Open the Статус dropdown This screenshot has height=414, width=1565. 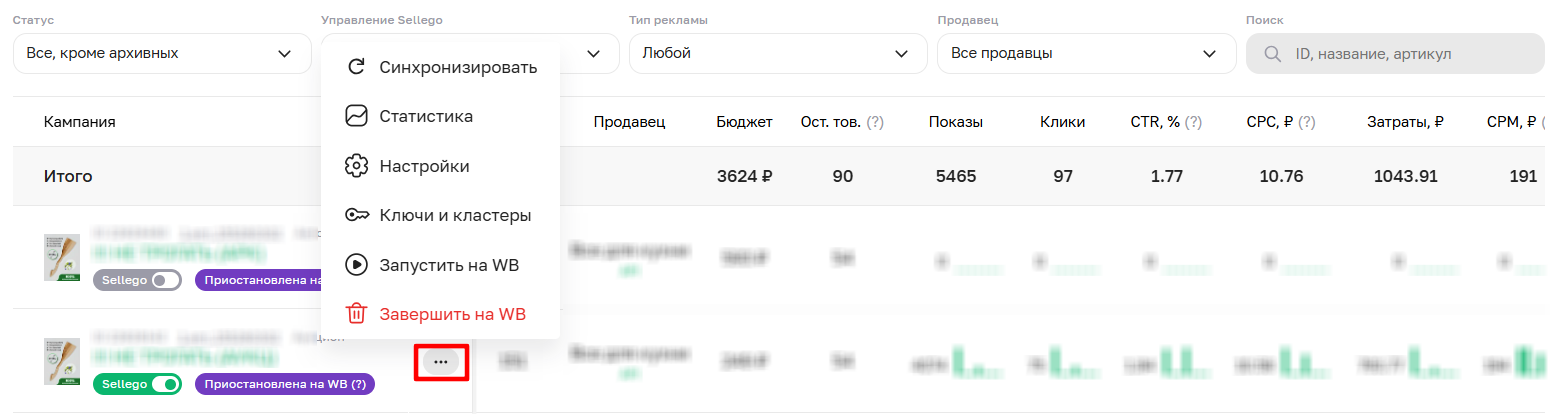click(x=162, y=53)
